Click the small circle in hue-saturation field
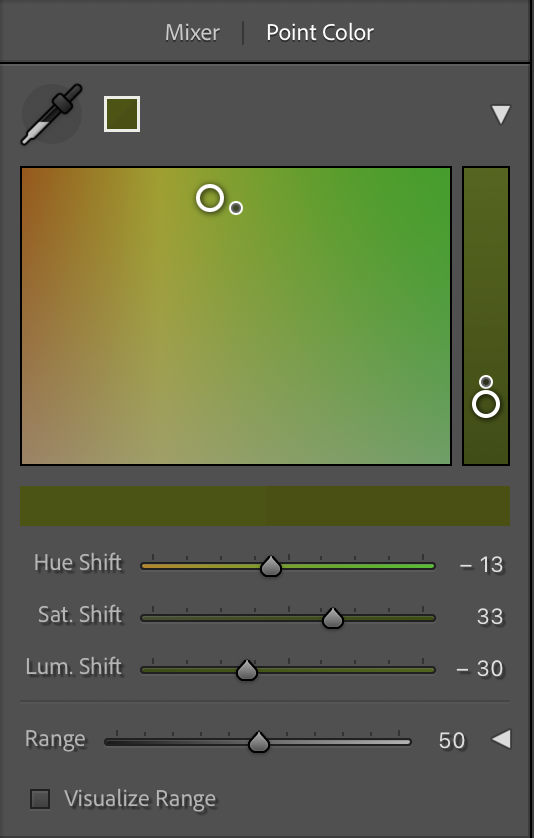Viewport: 534px width, 838px height. 236,208
